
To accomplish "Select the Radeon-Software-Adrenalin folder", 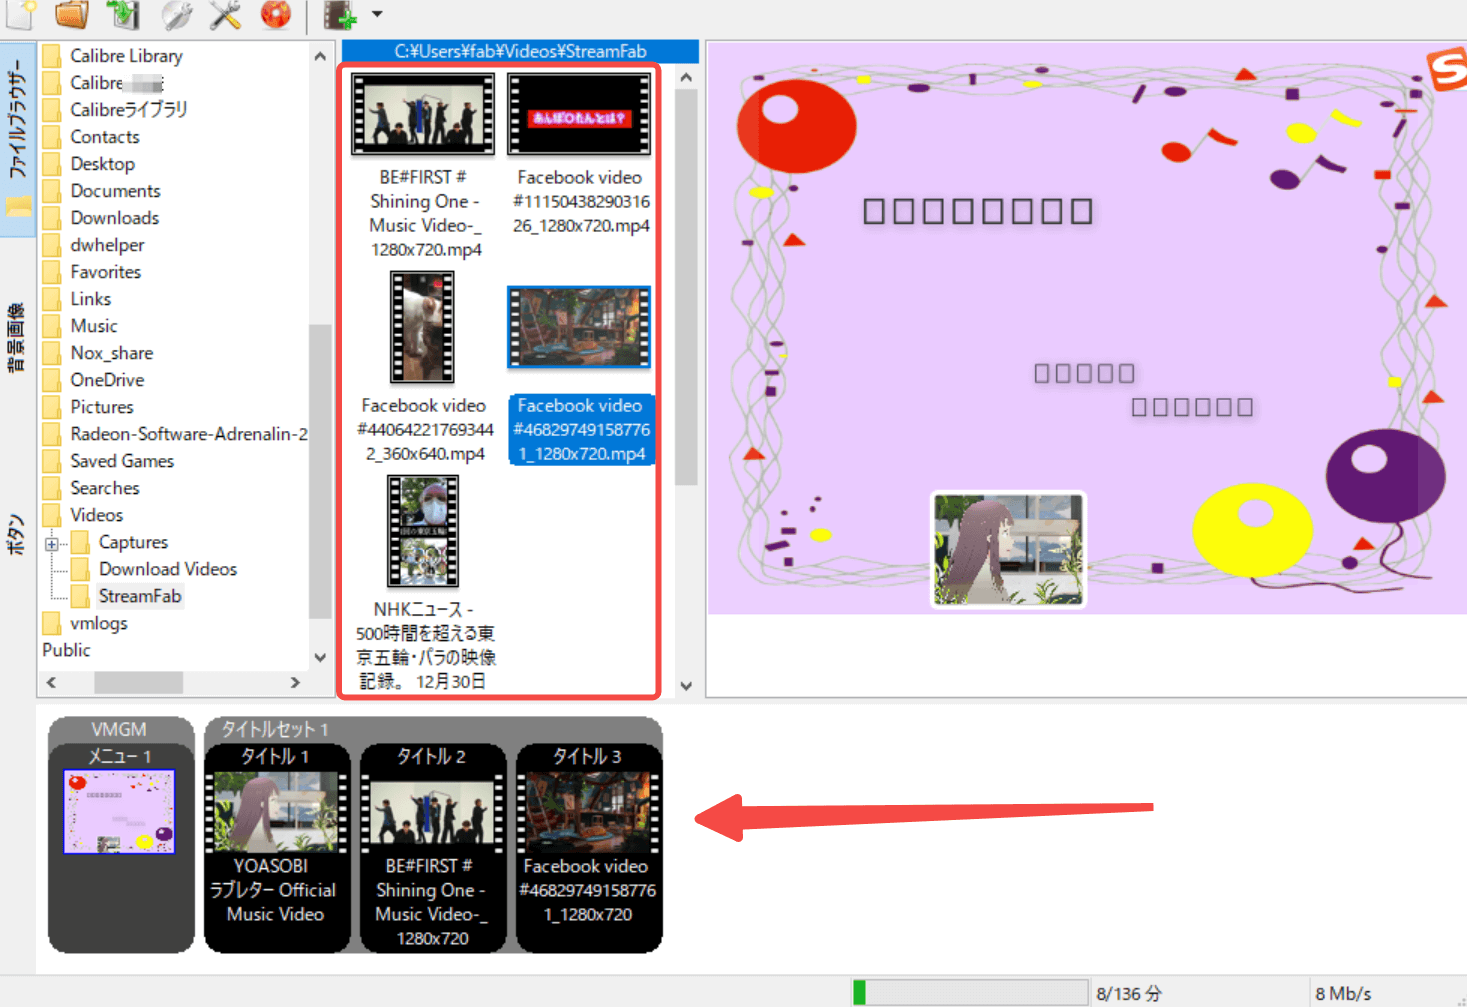I will pyautogui.click(x=188, y=434).
